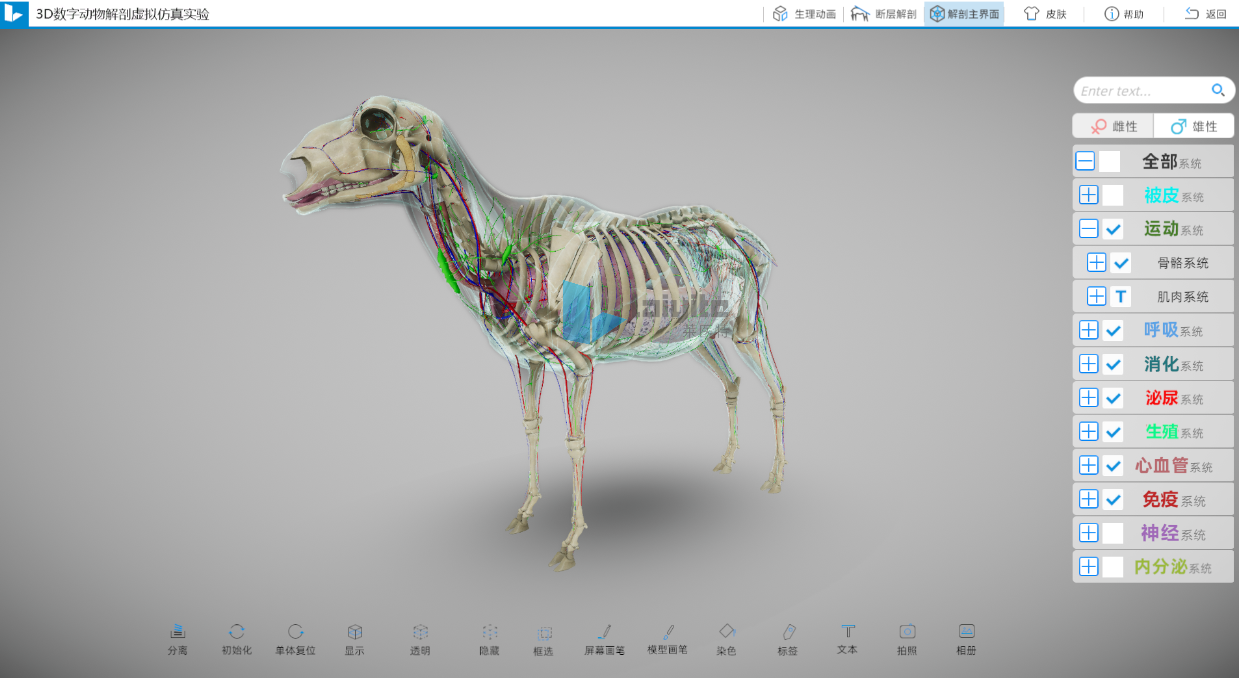This screenshot has width=1240, height=678.
Task: Open the 染色 color dye tool
Action: pos(727,632)
